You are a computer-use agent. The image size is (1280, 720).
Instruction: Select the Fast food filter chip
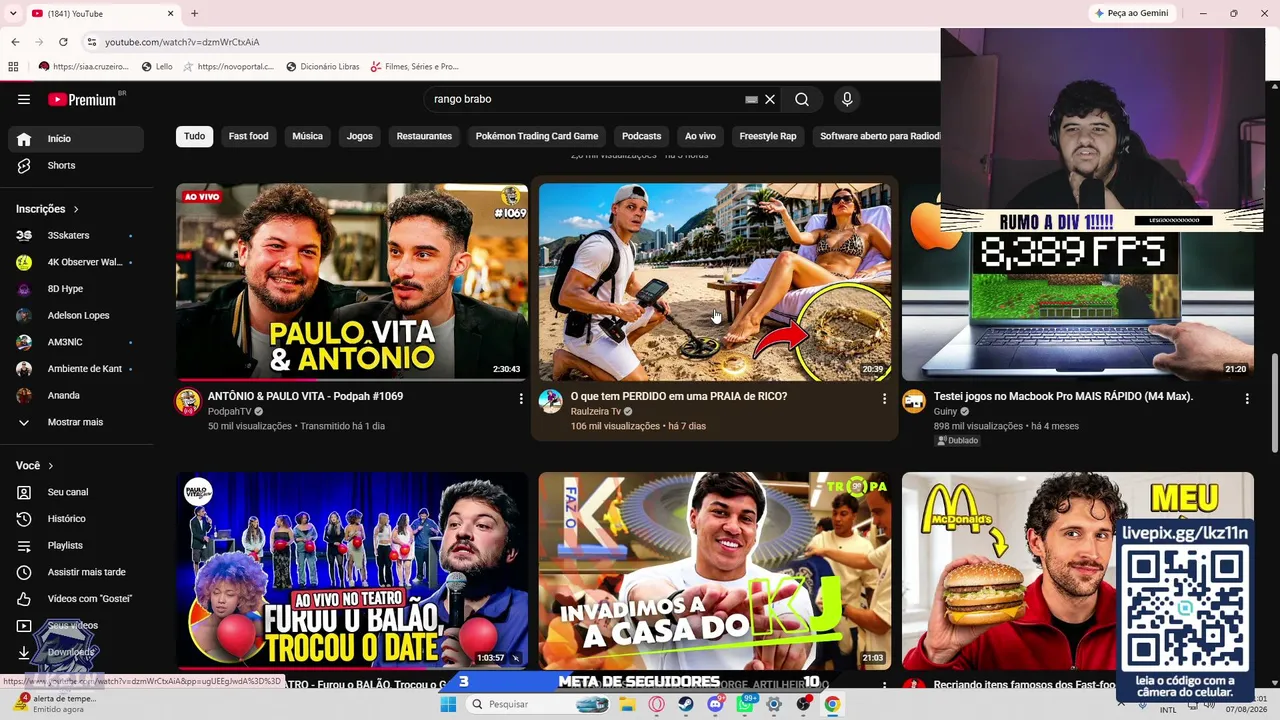pyautogui.click(x=248, y=136)
